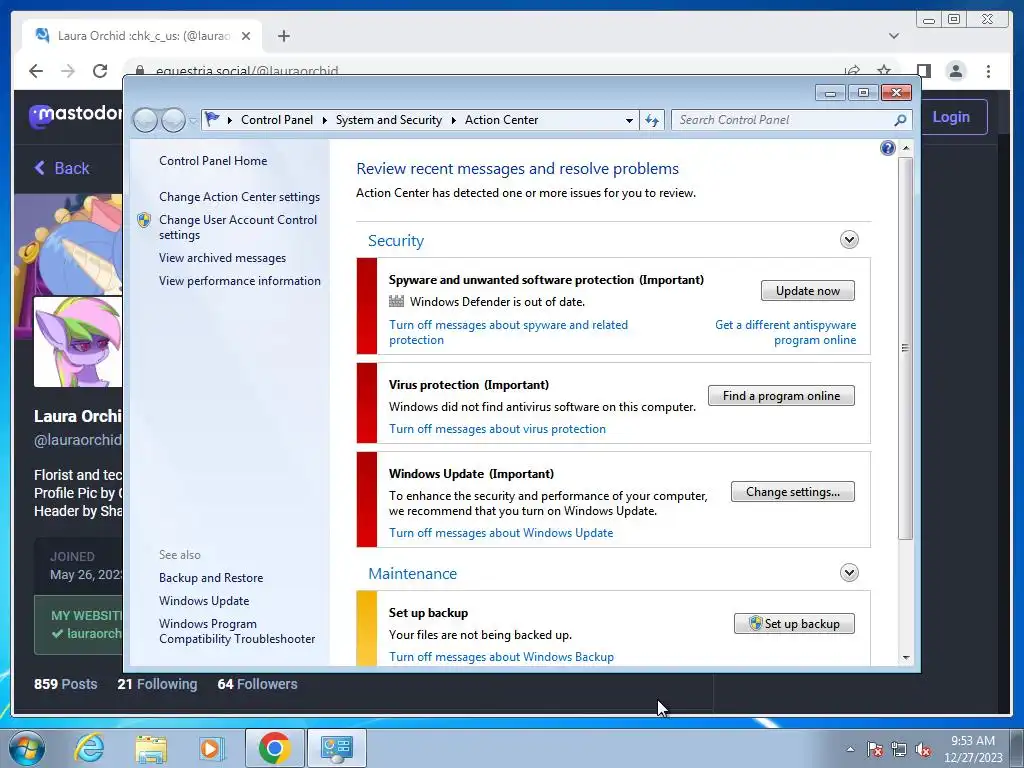This screenshot has height=768, width=1024.
Task: Open a new Chrome tab
Action: coord(283,36)
